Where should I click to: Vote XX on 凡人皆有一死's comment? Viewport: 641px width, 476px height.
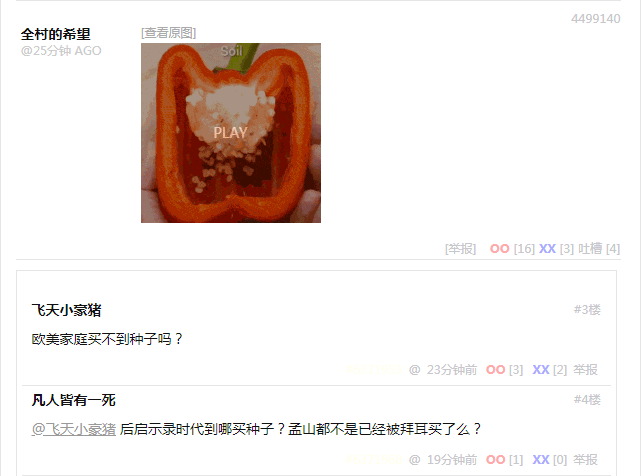tap(541, 460)
